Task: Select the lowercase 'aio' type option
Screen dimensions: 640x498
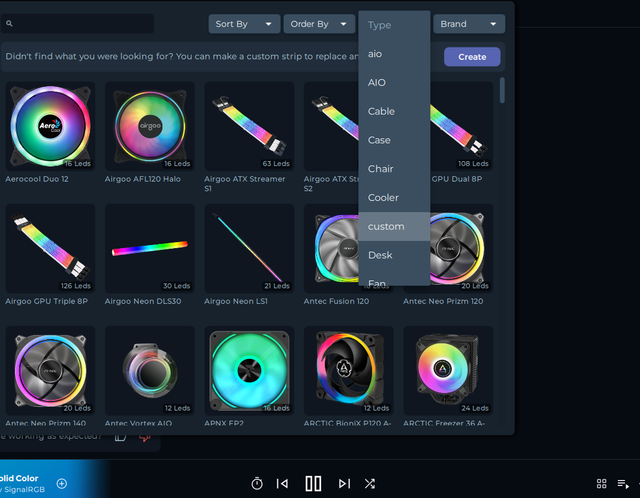Action: pos(394,54)
